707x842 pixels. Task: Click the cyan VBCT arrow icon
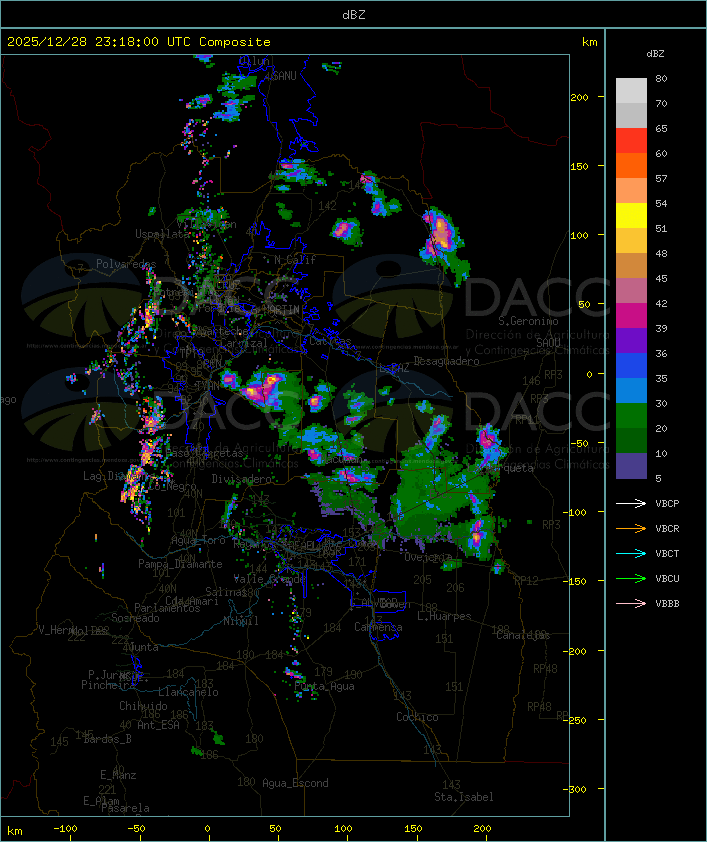[x=631, y=553]
